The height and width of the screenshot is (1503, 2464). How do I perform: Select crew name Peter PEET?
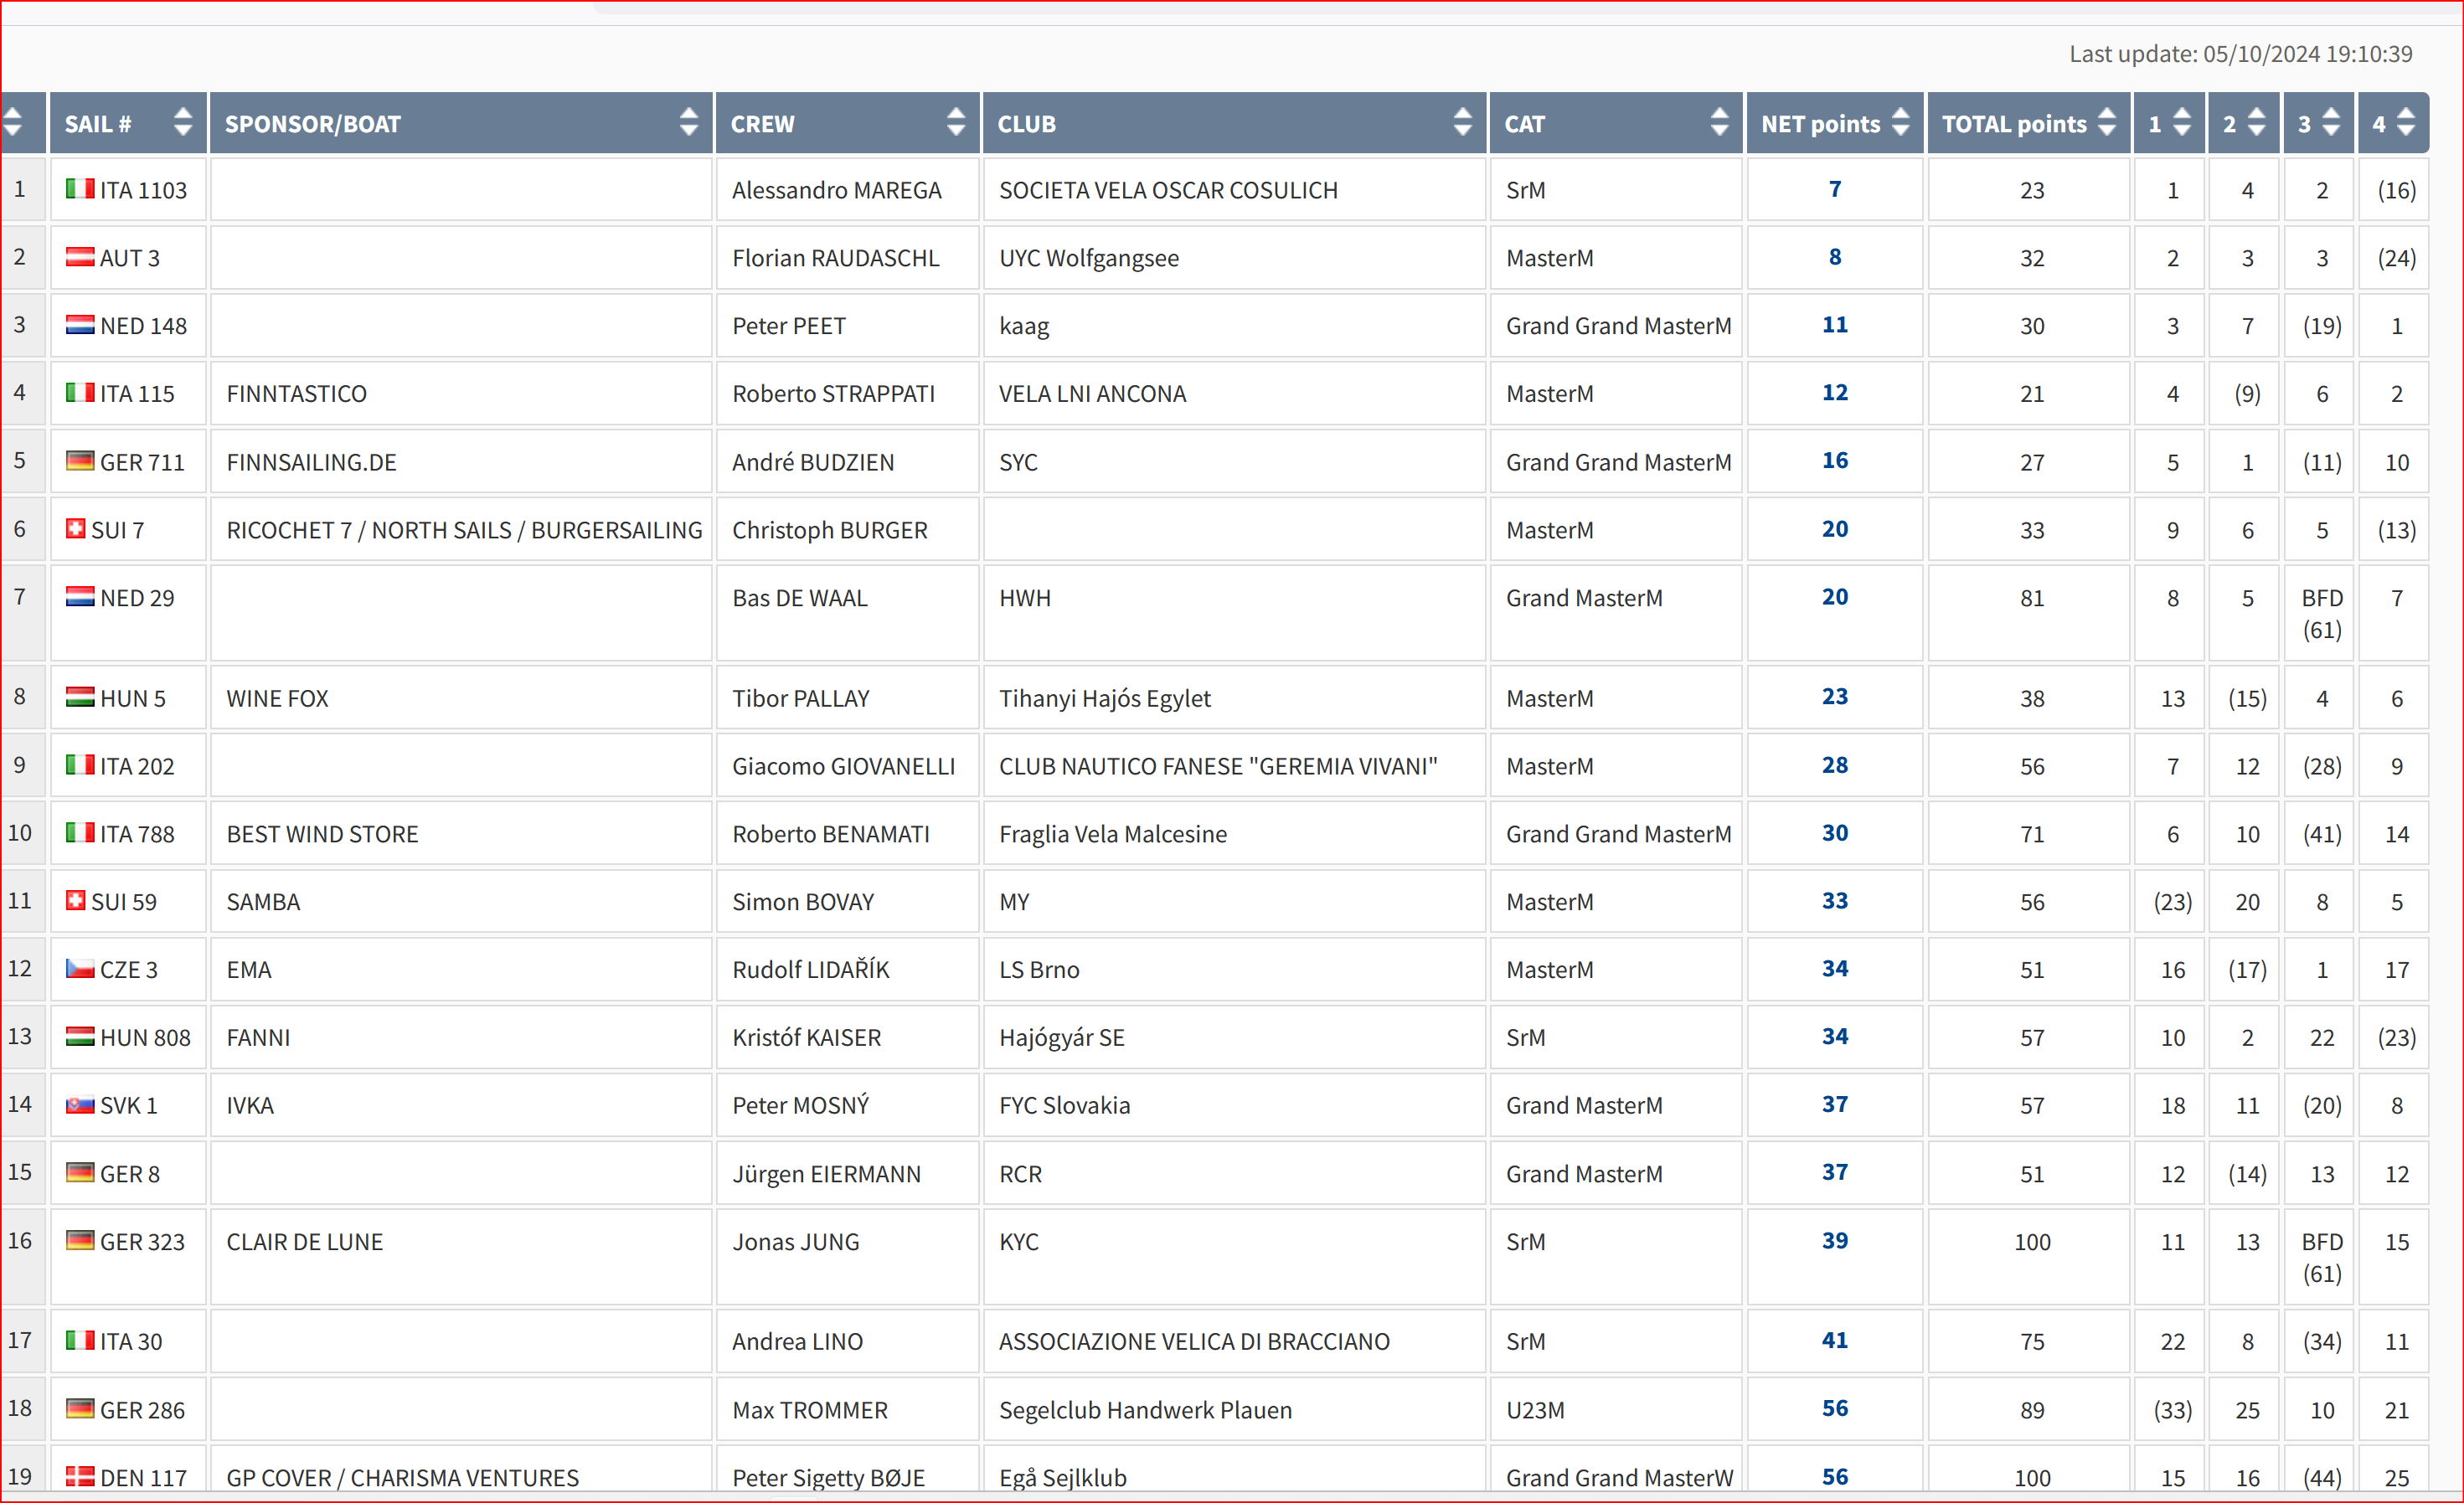(789, 326)
